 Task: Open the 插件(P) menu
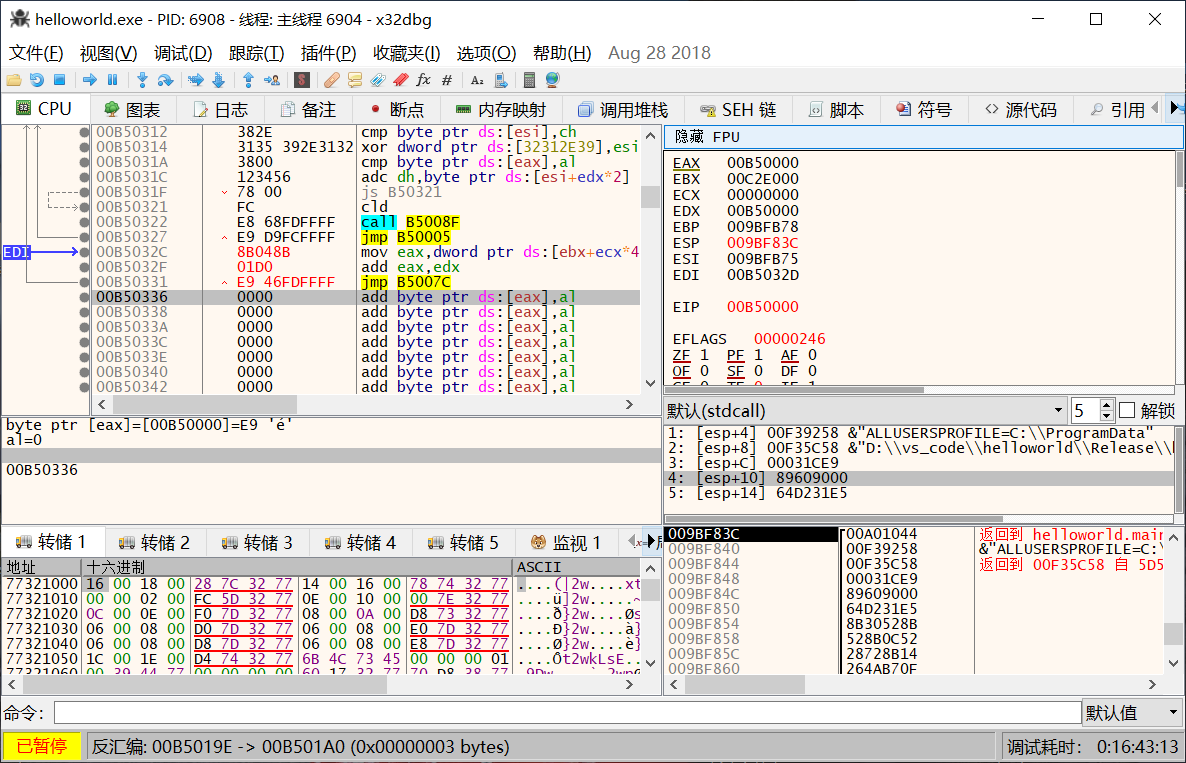coord(328,53)
